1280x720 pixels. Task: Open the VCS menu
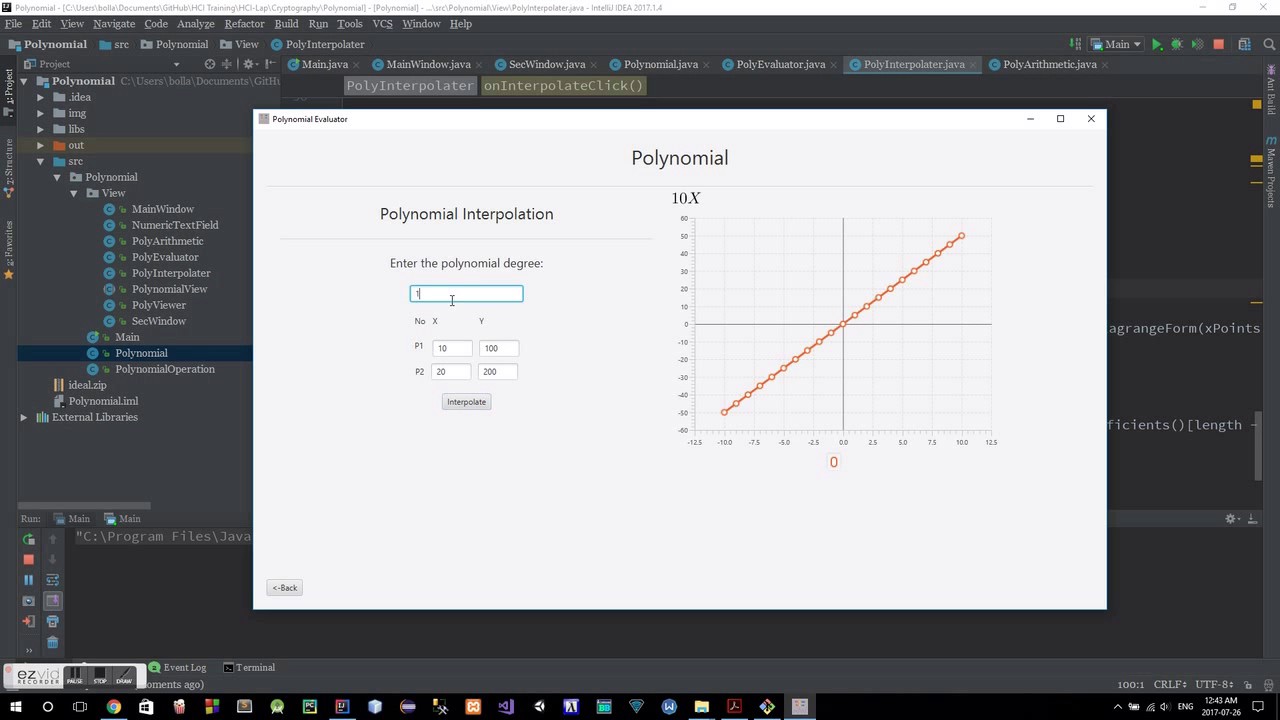(382, 23)
